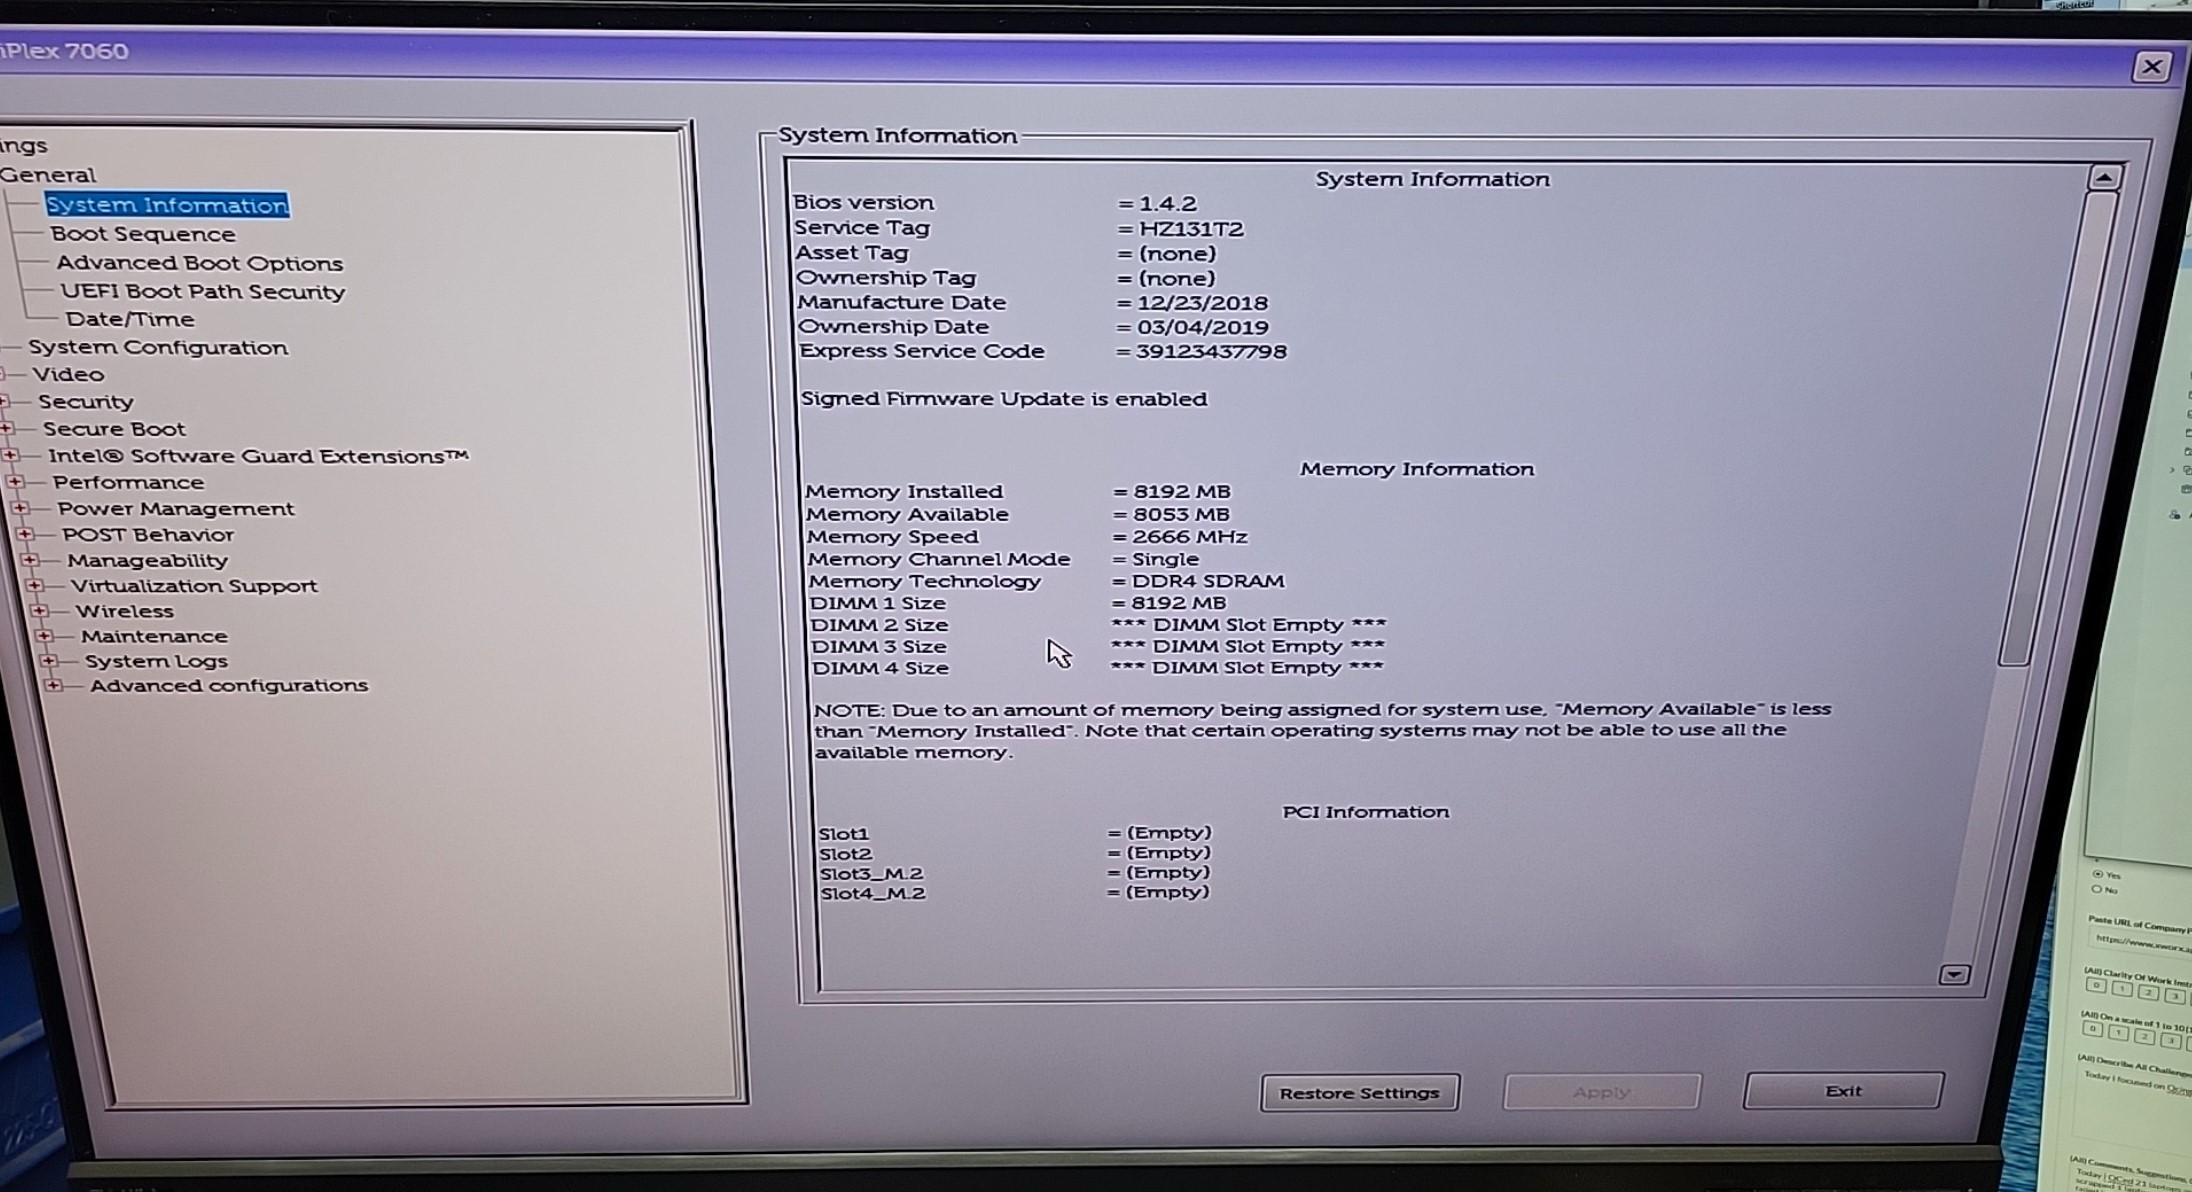
Task: Expand the Wireless tree node
Action: (39, 610)
